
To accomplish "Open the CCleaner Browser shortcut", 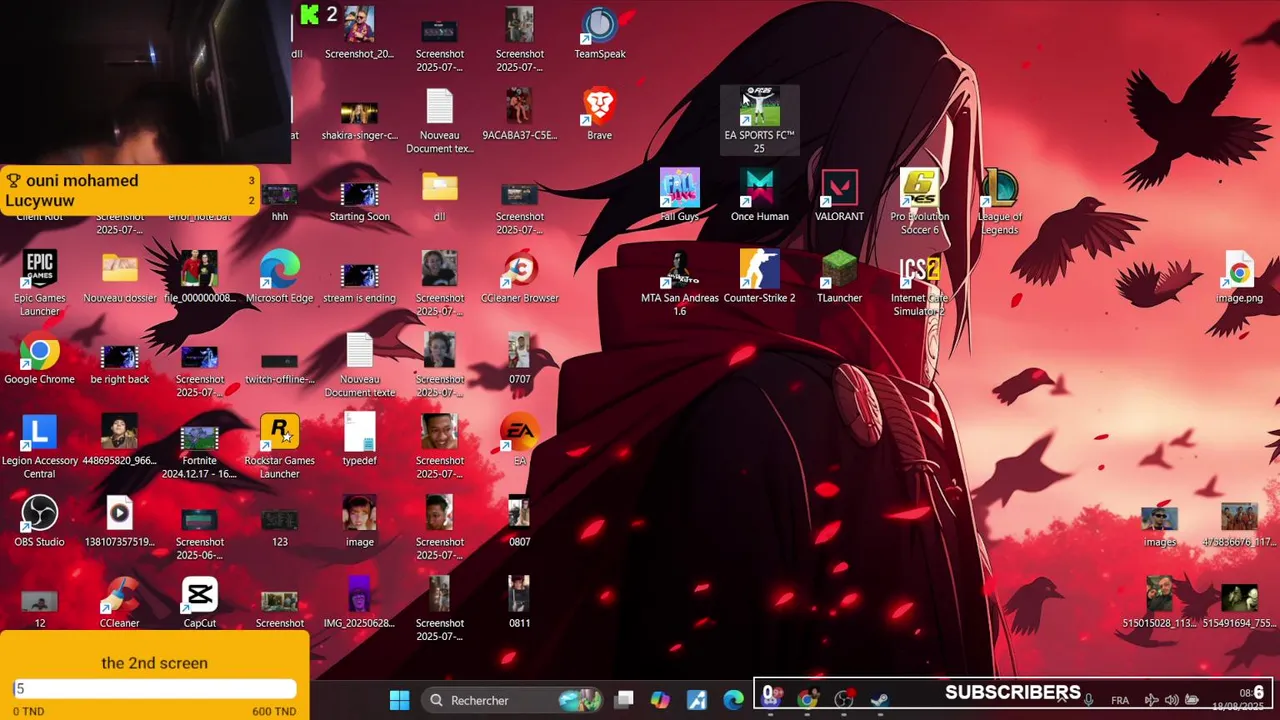I will point(520,277).
